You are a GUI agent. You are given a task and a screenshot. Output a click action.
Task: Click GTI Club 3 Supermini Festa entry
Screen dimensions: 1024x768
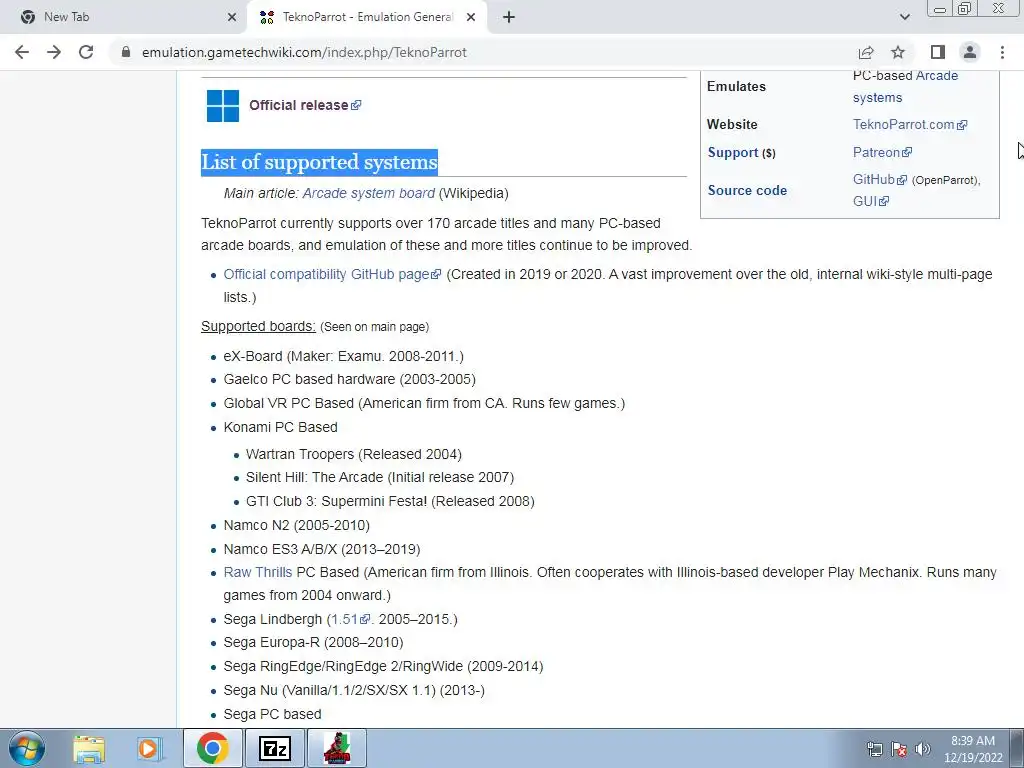coord(390,501)
